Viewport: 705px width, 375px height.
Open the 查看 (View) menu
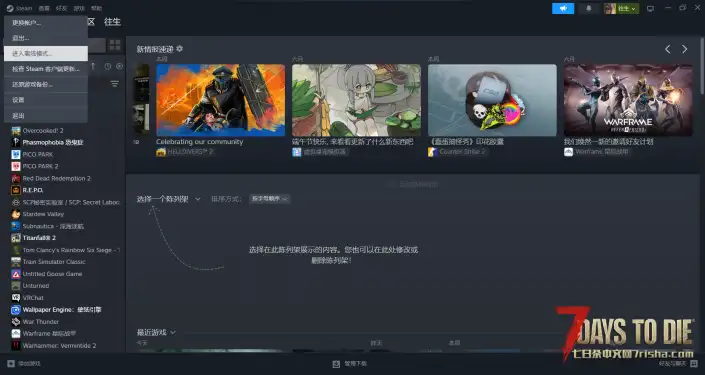click(44, 8)
